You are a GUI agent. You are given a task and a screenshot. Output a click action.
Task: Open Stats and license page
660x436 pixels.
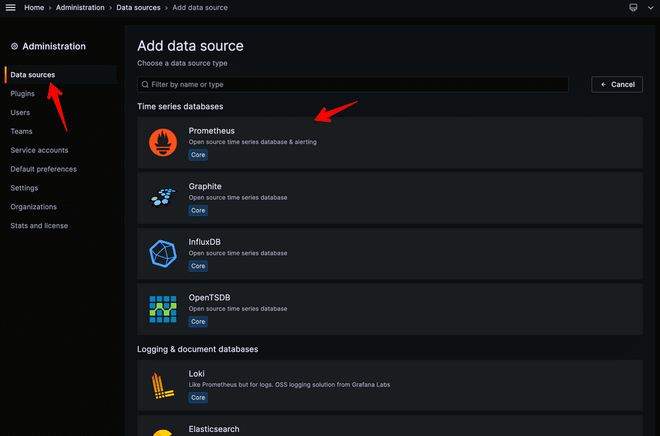tap(39, 225)
